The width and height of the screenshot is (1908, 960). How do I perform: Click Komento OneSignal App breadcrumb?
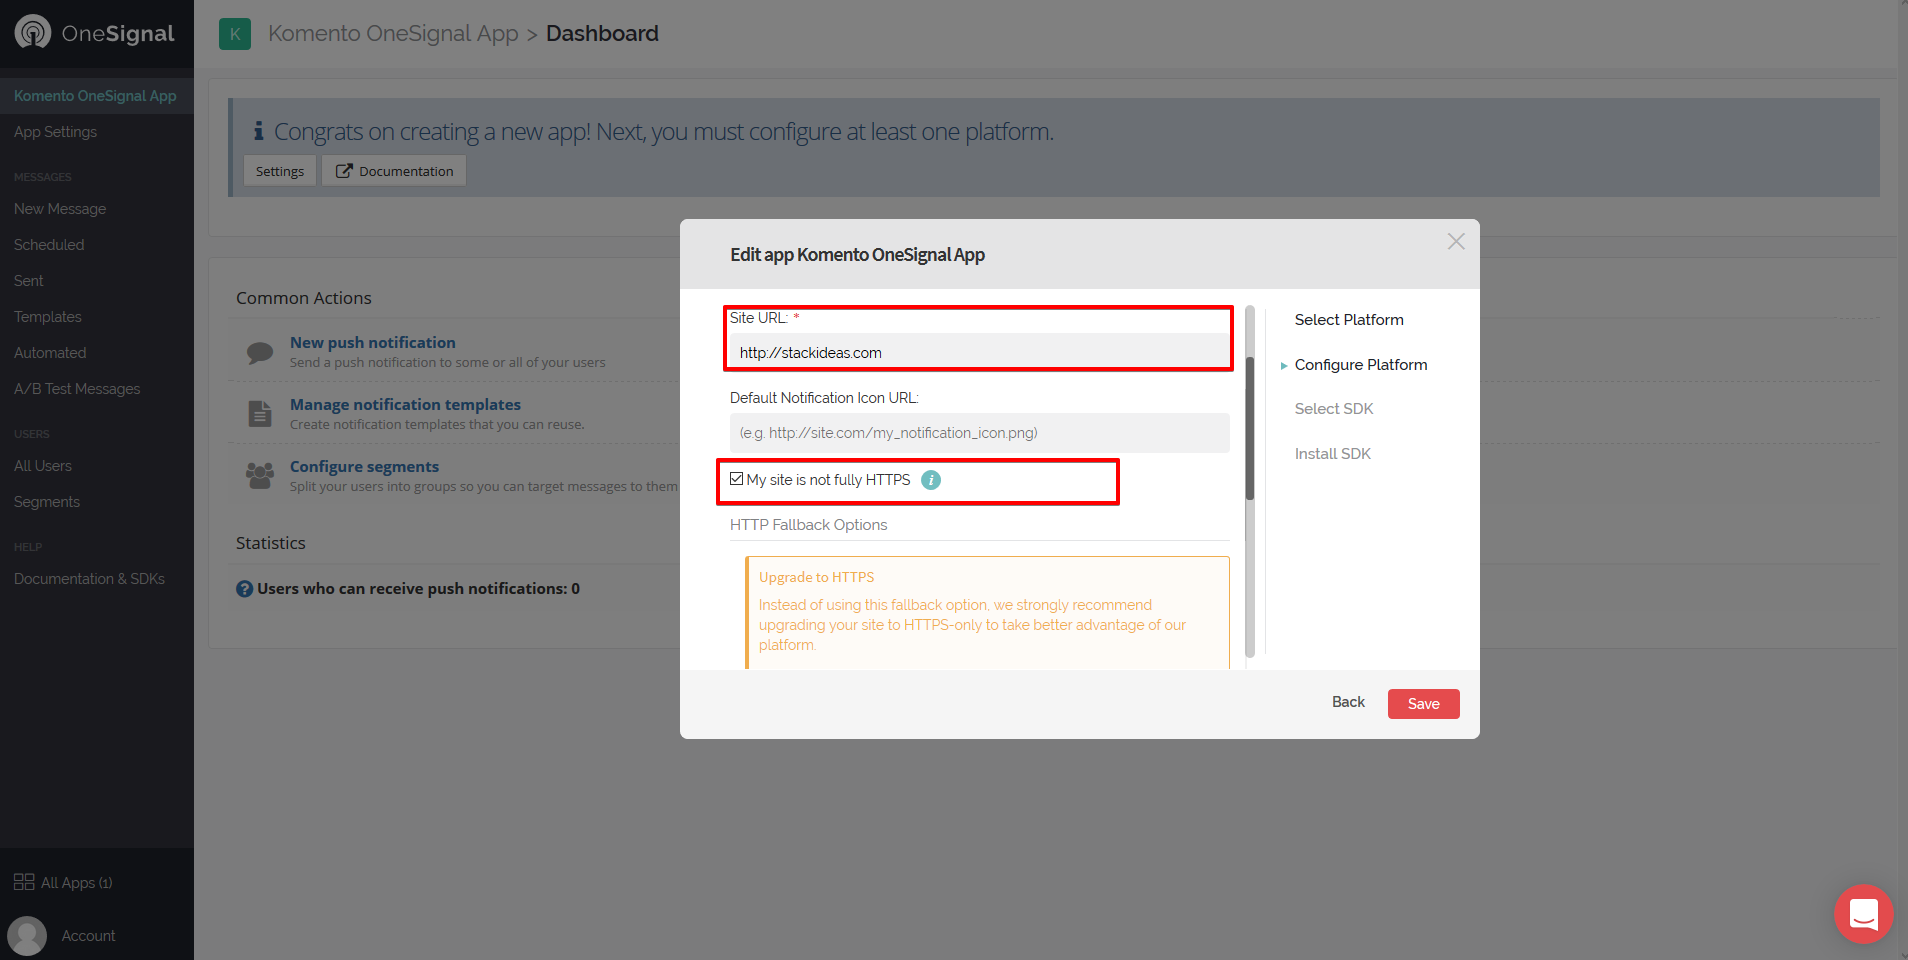[x=393, y=34]
